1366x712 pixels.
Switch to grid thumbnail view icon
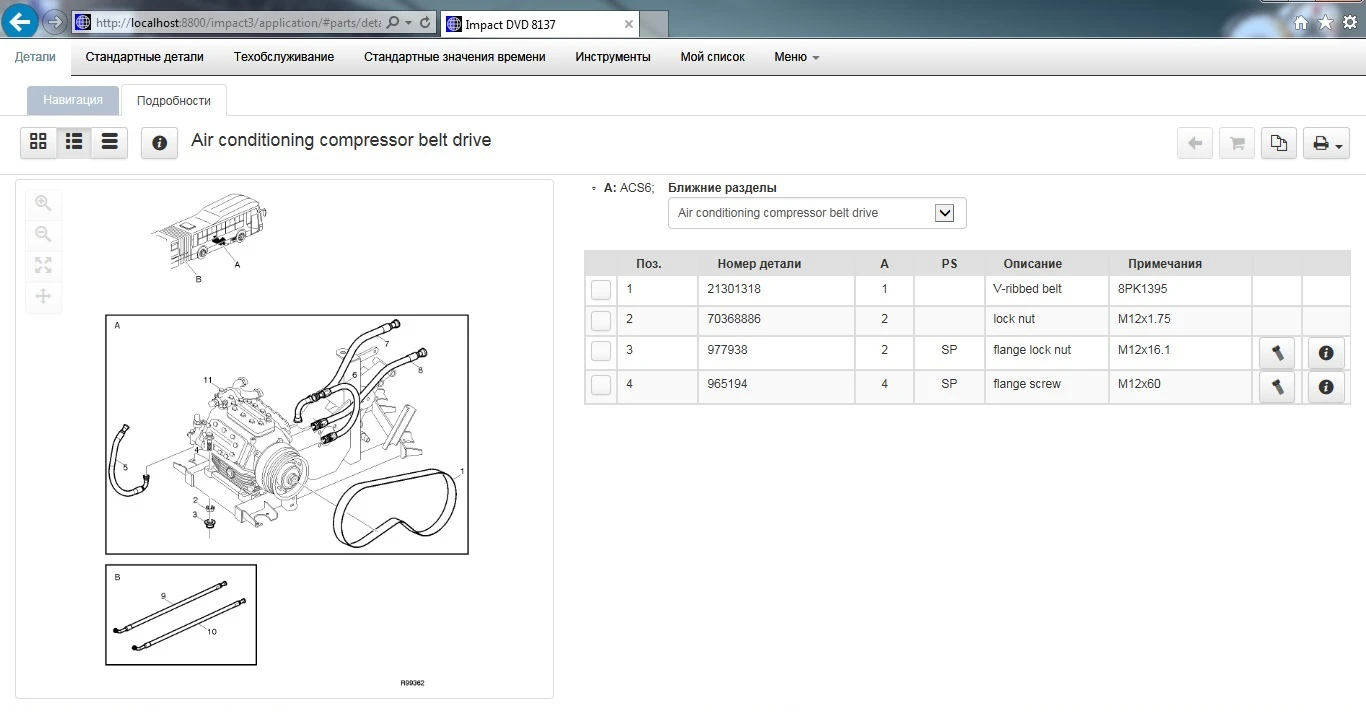coord(38,143)
